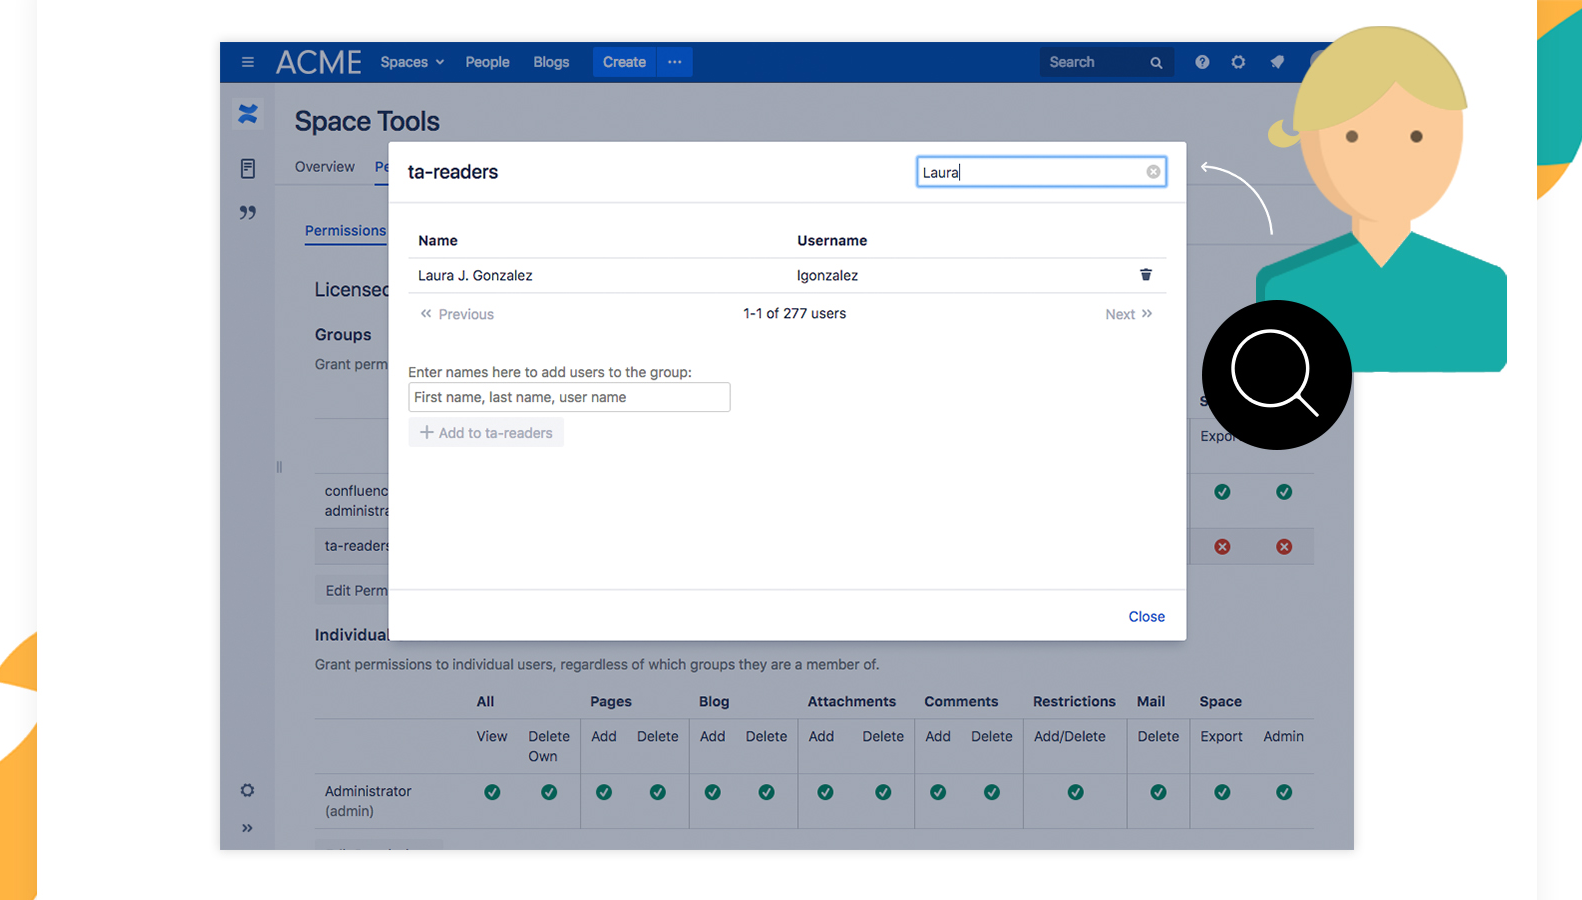Viewport: 1582px width, 900px height.
Task: Delete Laura J. Gonzalez with trash icon
Action: [x=1146, y=275]
